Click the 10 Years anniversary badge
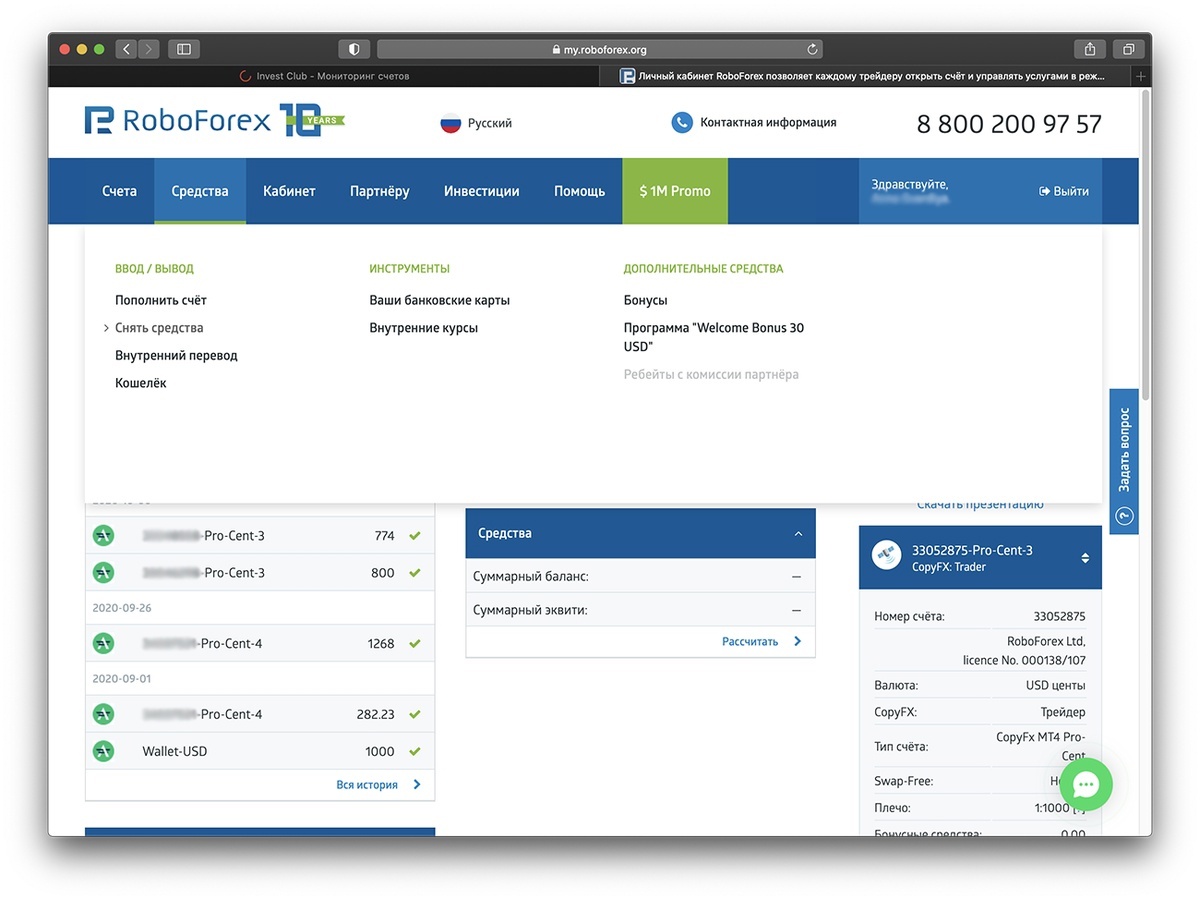 coord(311,121)
